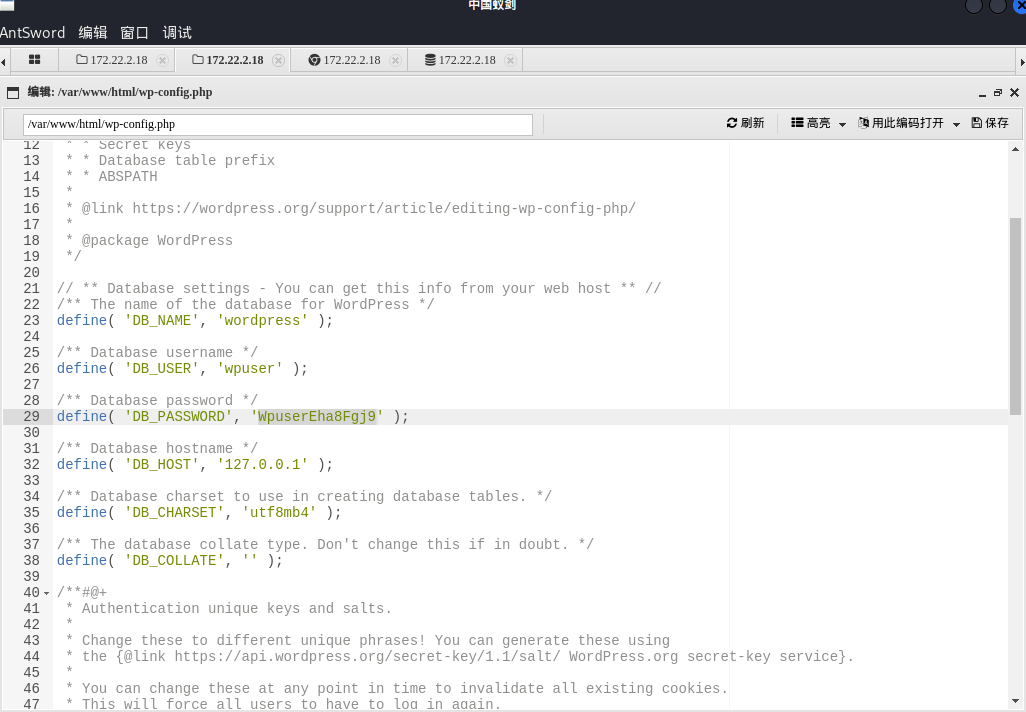The width and height of the screenshot is (1026, 712).
Task: Open the AntSword menu
Action: point(32,32)
